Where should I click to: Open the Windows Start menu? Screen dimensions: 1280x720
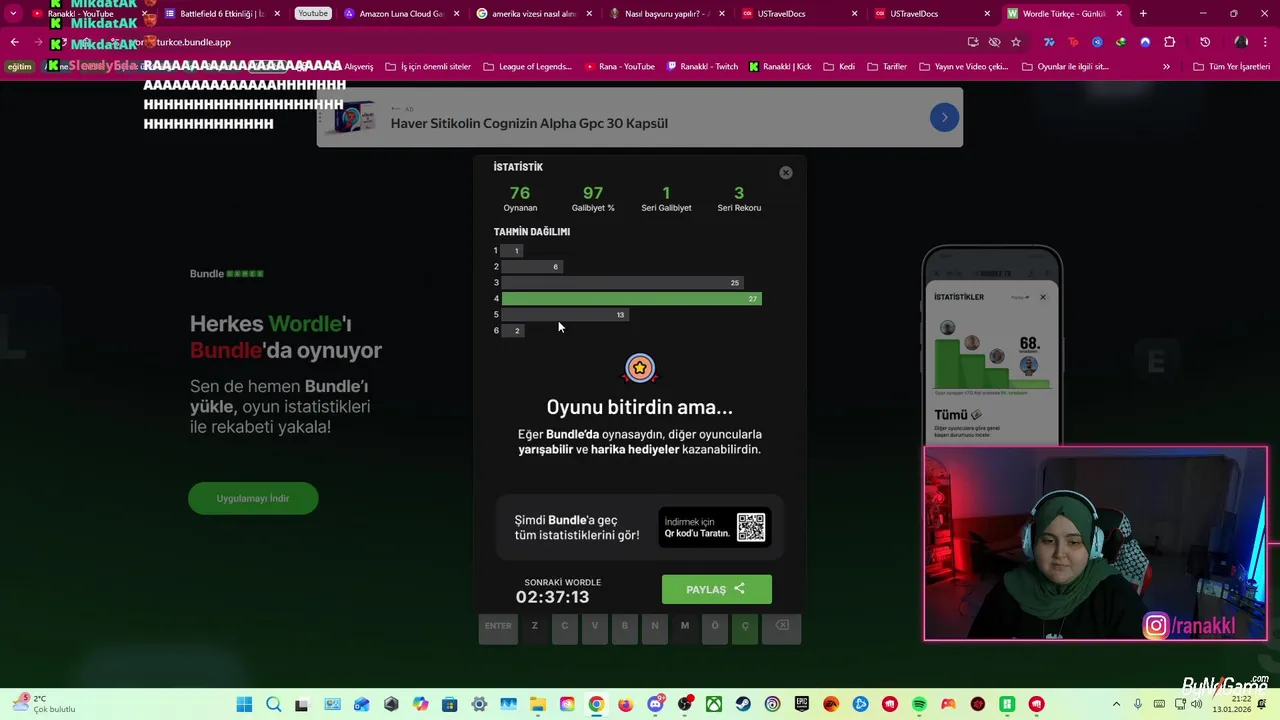click(x=244, y=705)
